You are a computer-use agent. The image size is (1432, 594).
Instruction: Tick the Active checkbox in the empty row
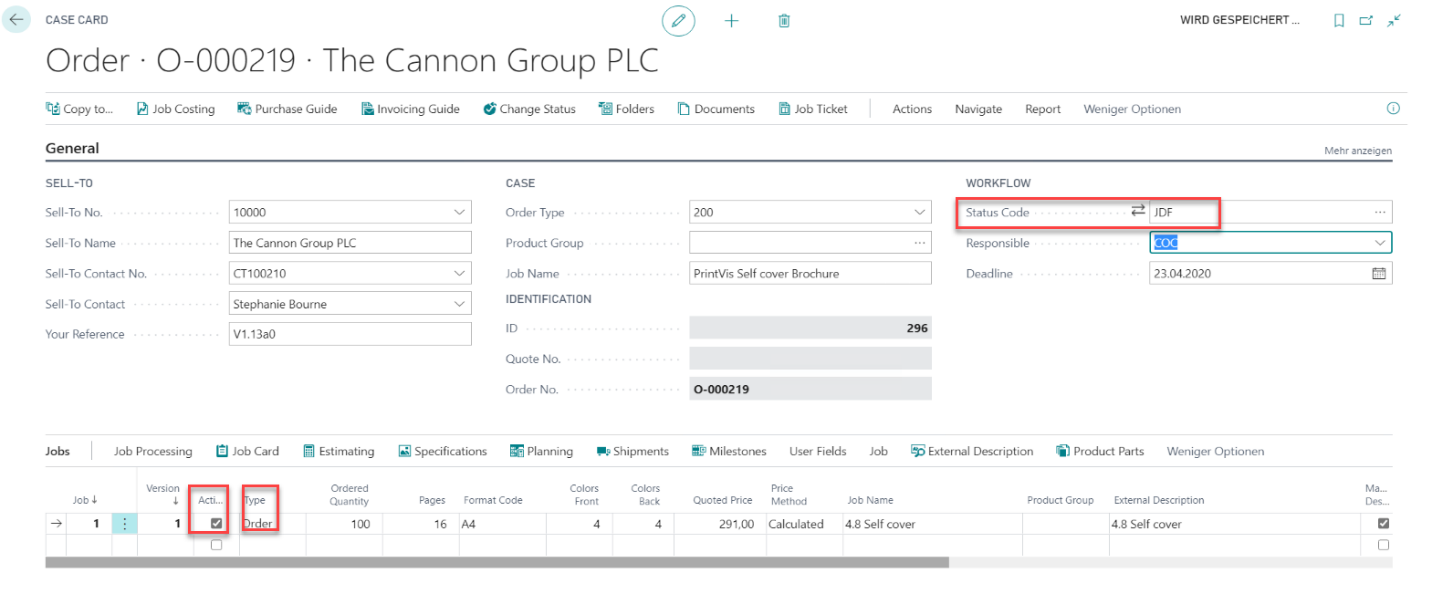pyautogui.click(x=216, y=545)
